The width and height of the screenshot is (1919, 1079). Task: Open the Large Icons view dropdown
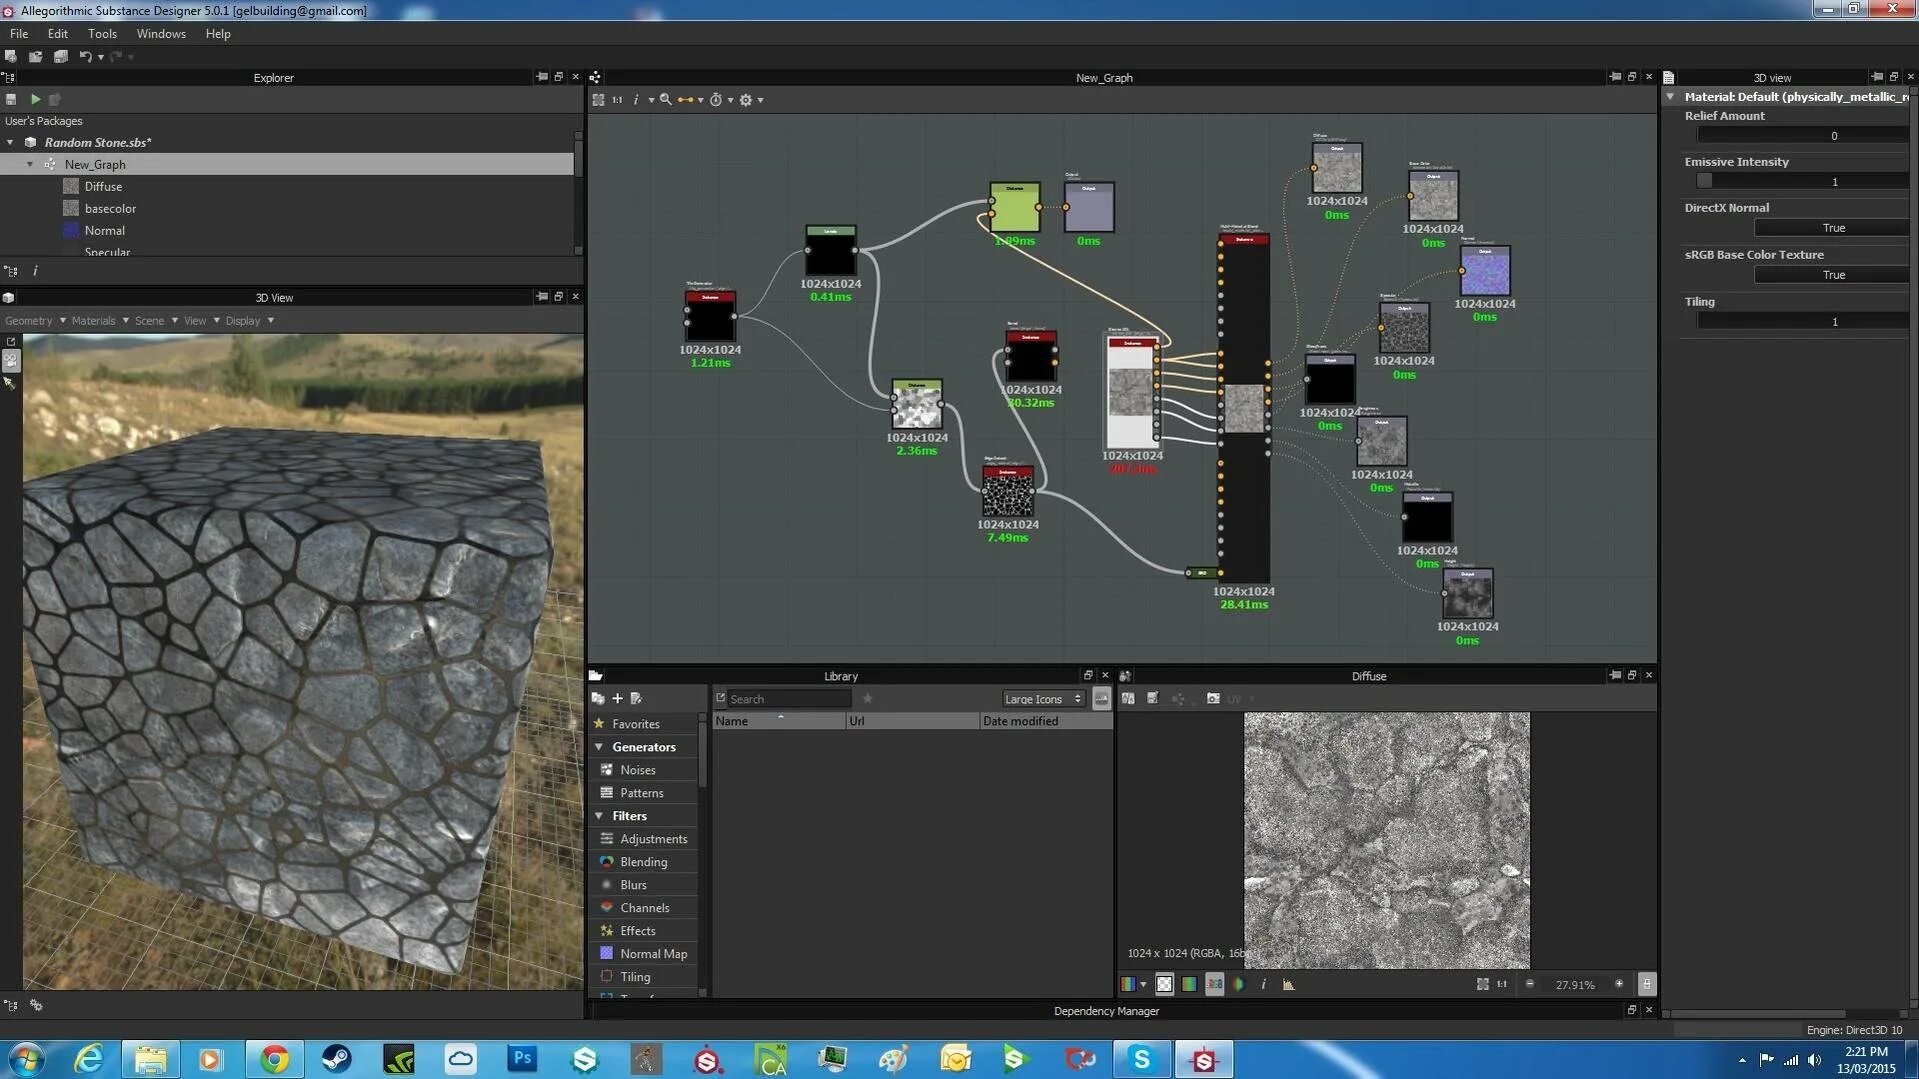tap(1043, 699)
